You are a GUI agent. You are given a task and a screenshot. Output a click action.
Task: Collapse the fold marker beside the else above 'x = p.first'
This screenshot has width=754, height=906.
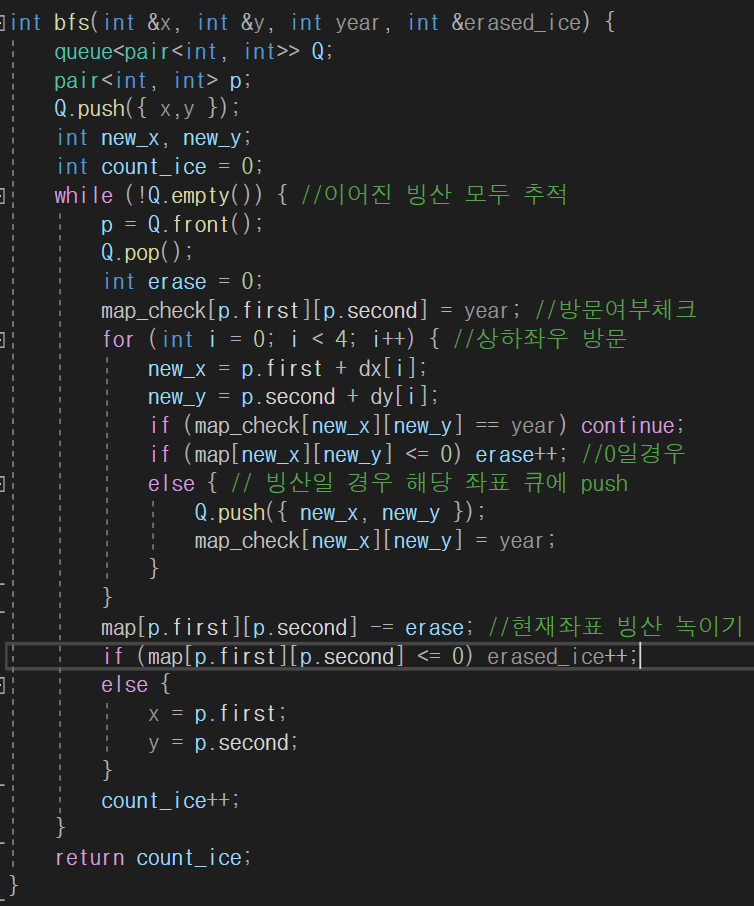2,685
